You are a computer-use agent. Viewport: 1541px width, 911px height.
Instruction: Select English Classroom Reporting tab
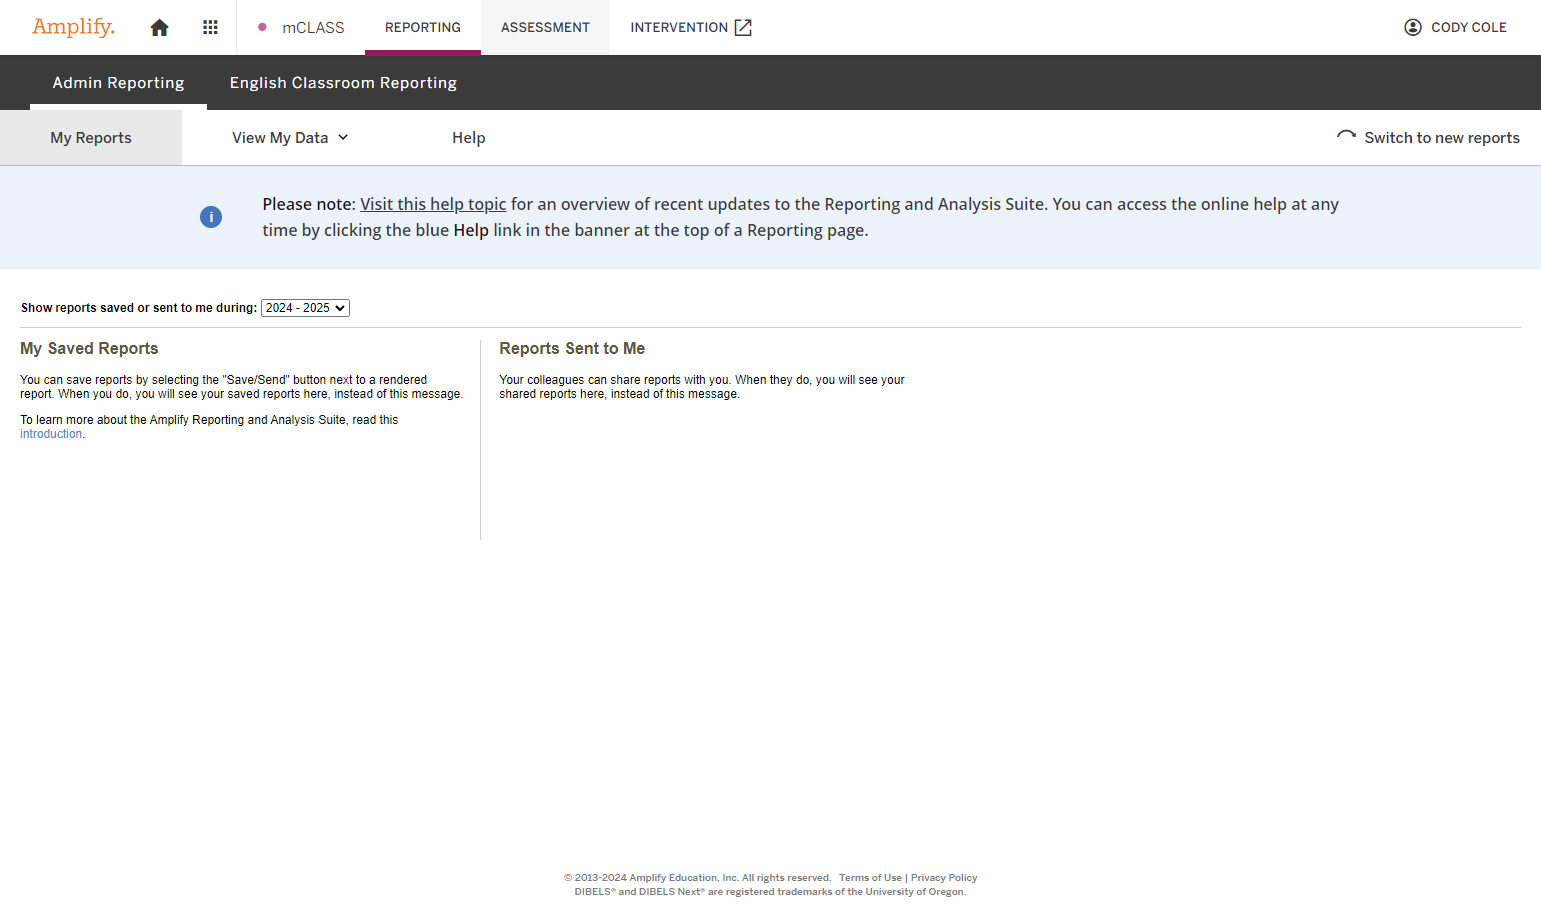coord(343,83)
